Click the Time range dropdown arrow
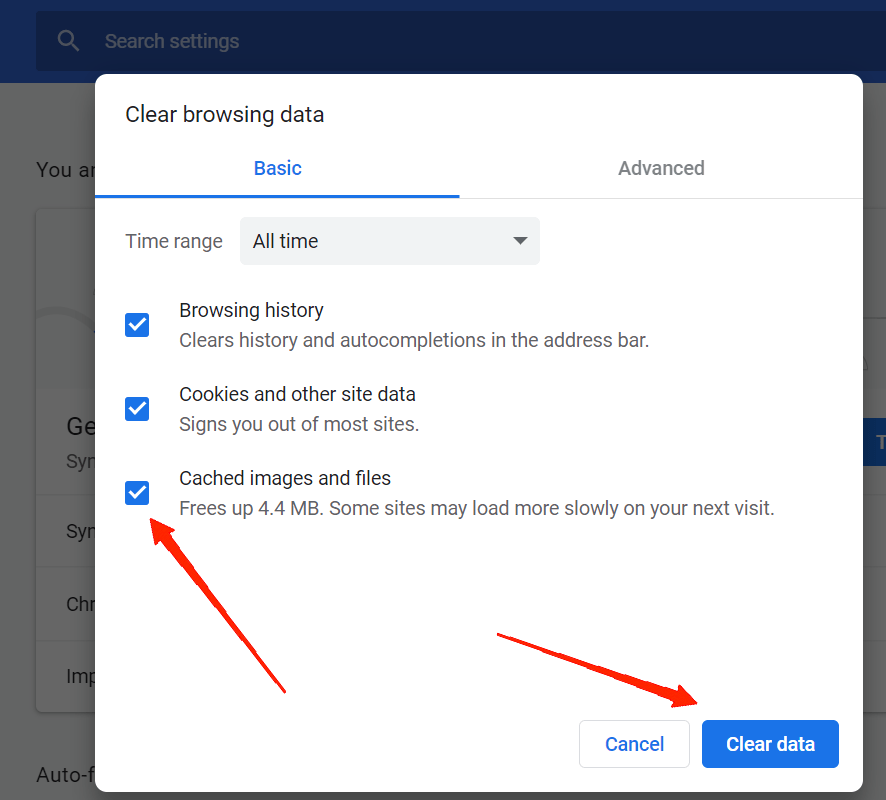Screen dimensions: 886x800 click(x=519, y=241)
